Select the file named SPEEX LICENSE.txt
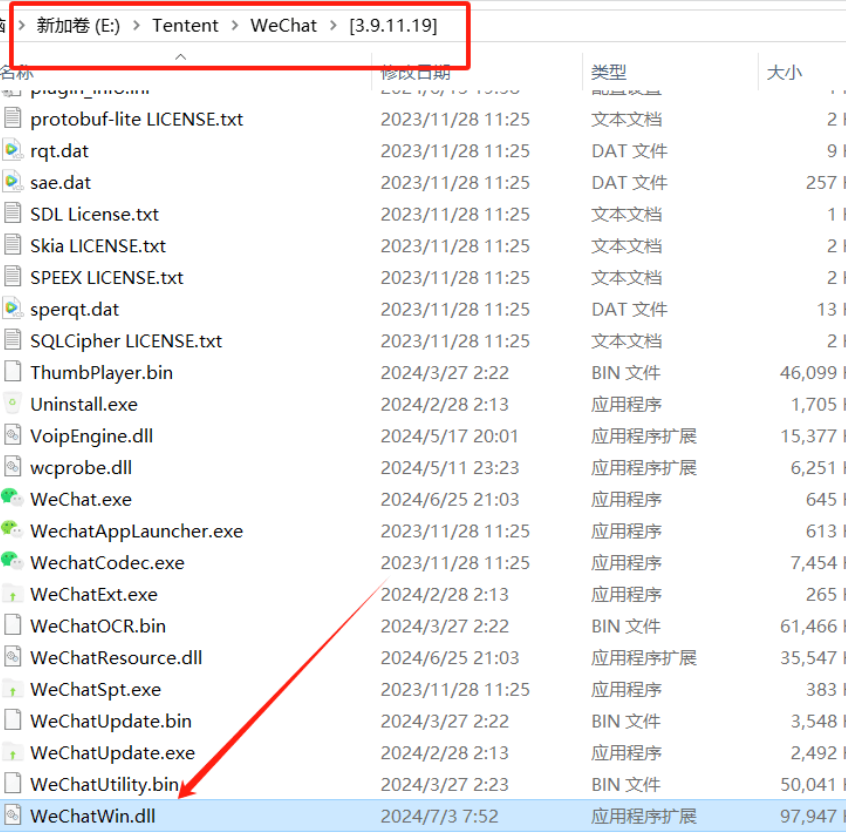846x835 pixels. pos(107,277)
